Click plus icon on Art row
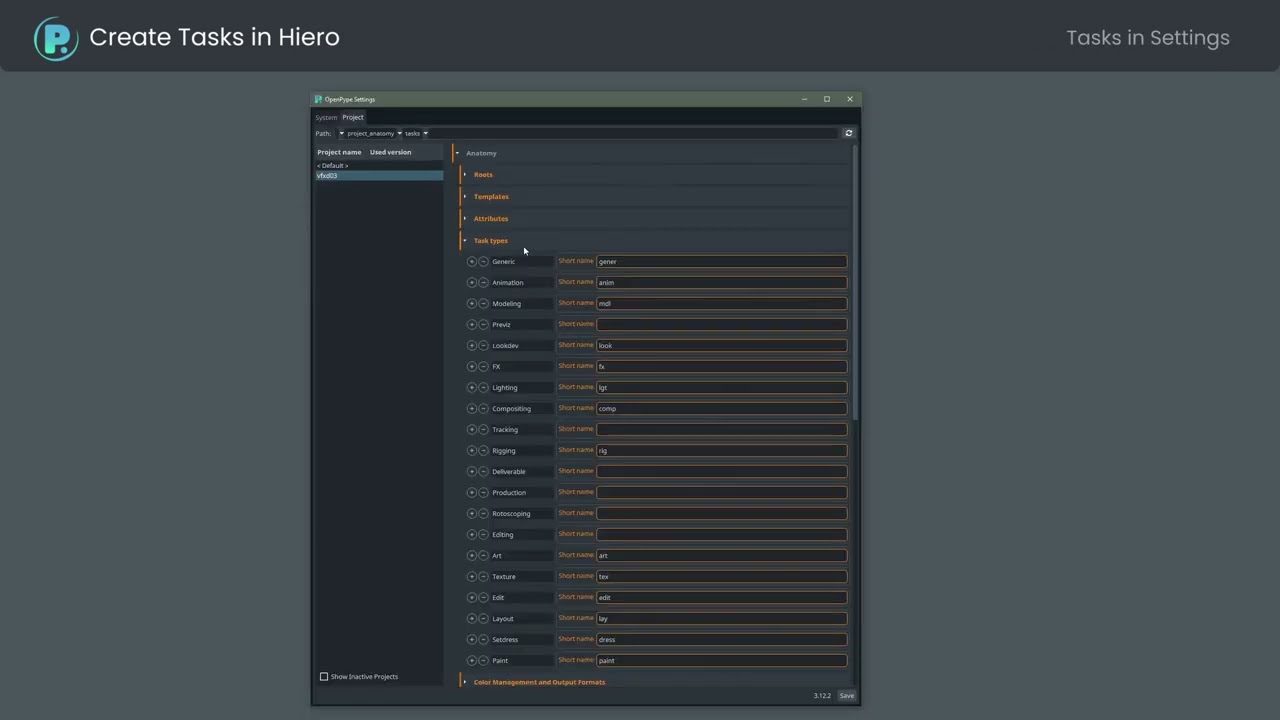Viewport: 1280px width, 720px height. 472,555
